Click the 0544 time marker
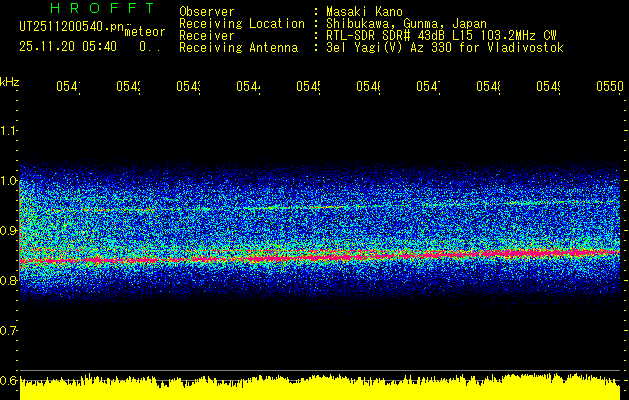 coord(248,87)
